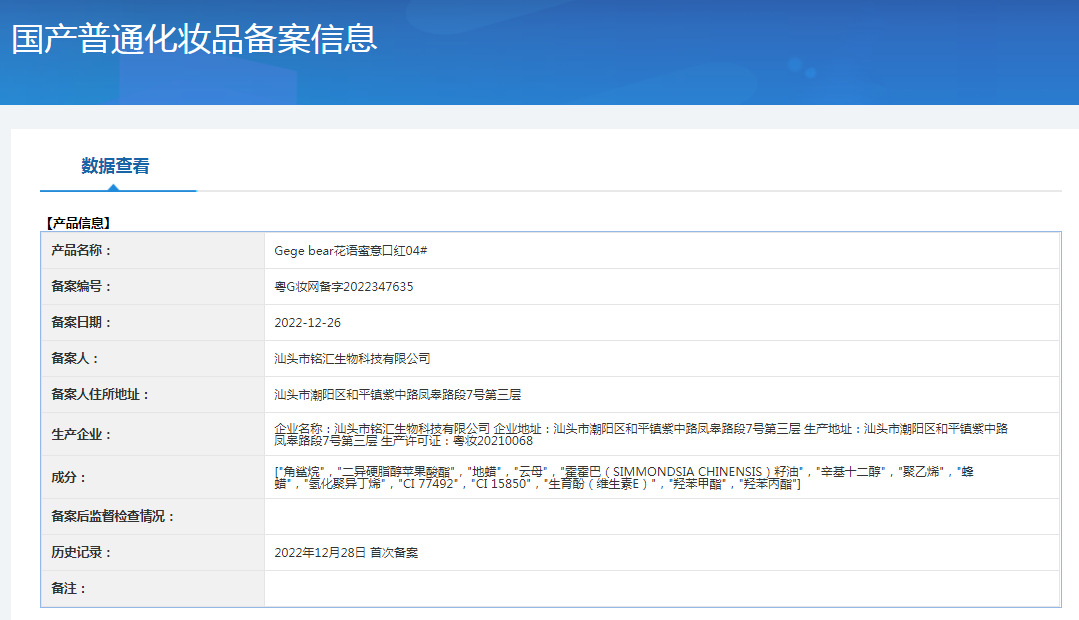Viewport: 1079px width, 620px height.
Task: Click the 成分 label
Action: click(68, 477)
